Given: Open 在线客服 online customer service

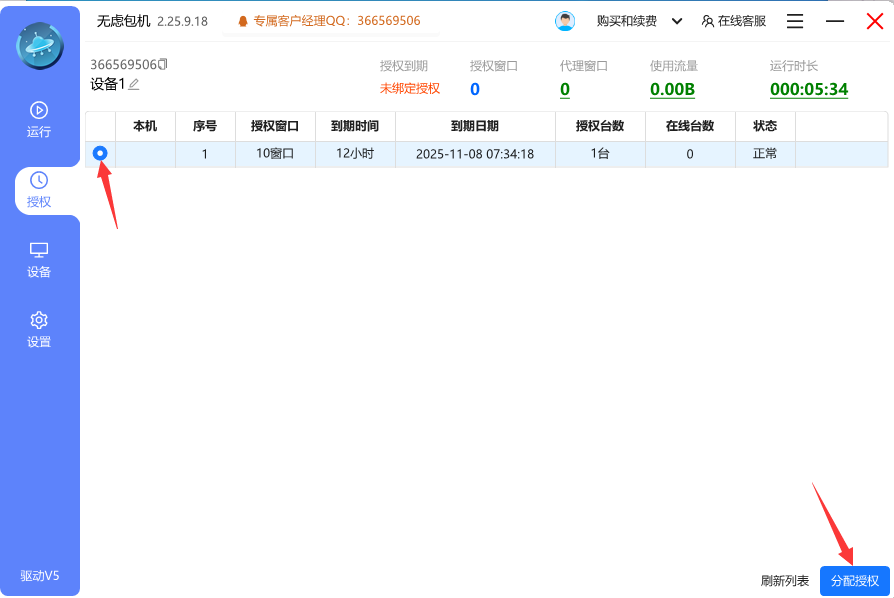Looking at the screenshot, I should tap(734, 21).
